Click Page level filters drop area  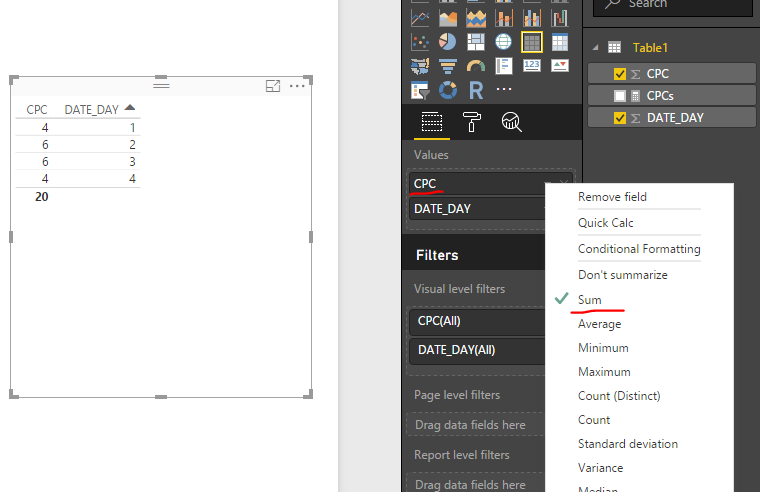coord(475,425)
